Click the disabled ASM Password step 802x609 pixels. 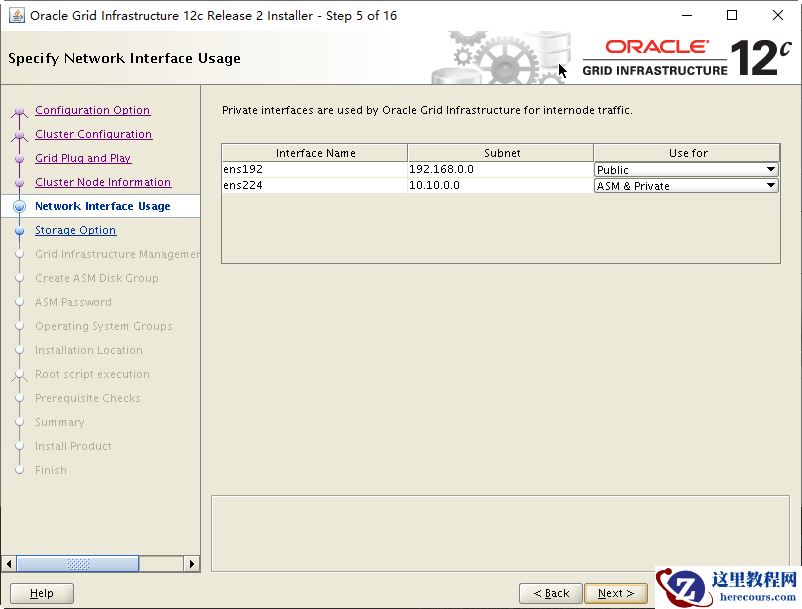[x=73, y=302]
